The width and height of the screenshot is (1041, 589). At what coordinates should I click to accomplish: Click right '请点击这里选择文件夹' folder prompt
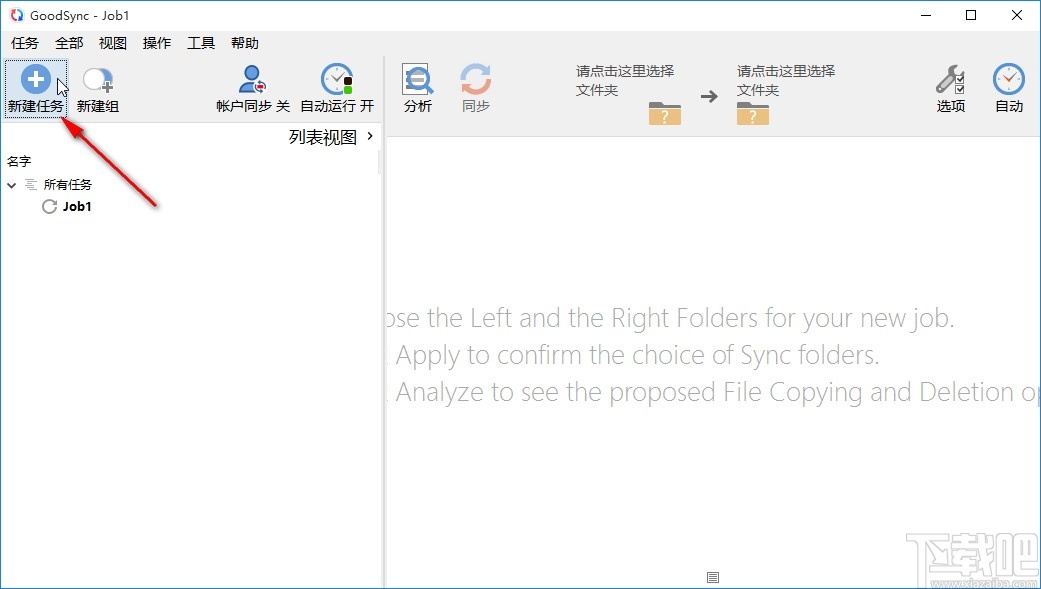tap(785, 80)
